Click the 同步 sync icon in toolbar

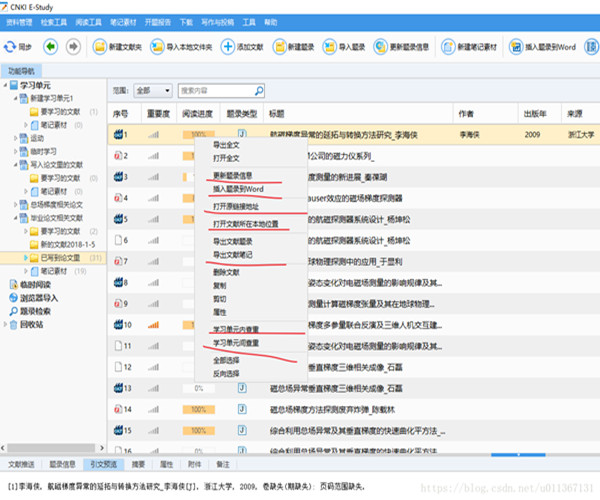tap(12, 47)
